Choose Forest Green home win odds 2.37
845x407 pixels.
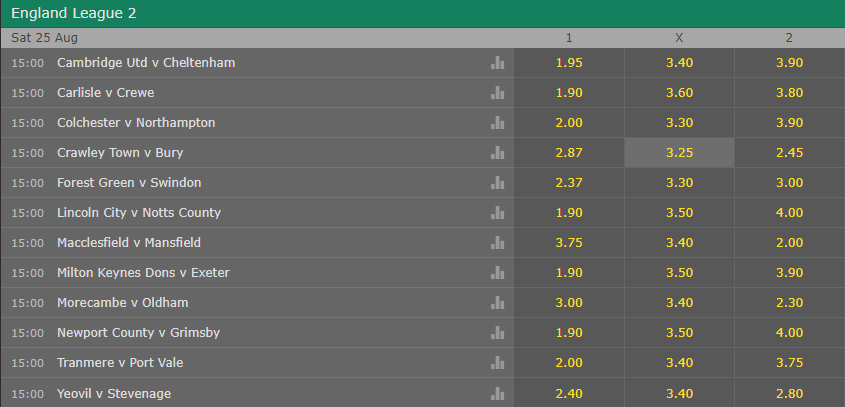point(569,183)
